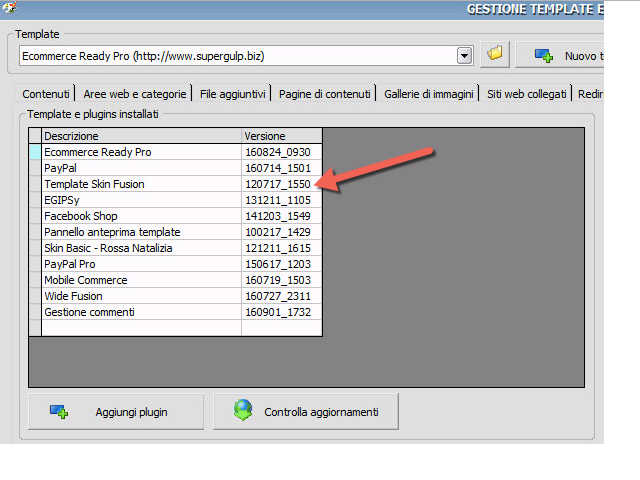
Task: Click version cell 160714_1501
Action: click(282, 168)
